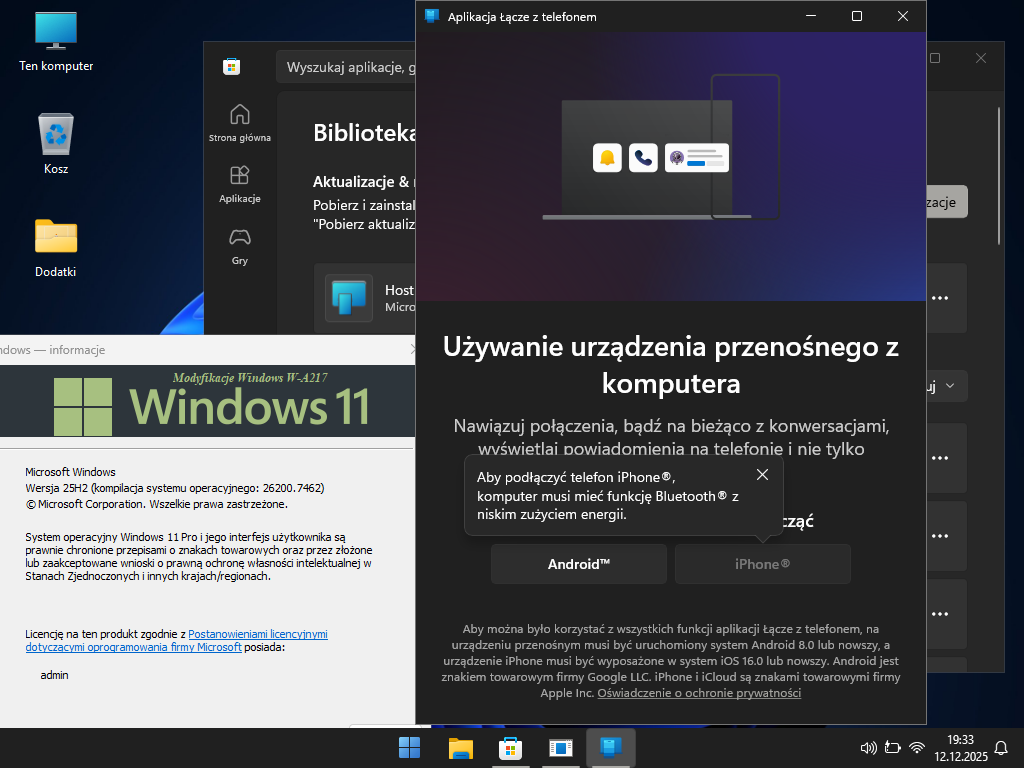Open the Aplikacje section in Store sidebar
The image size is (1024, 768).
tap(240, 184)
